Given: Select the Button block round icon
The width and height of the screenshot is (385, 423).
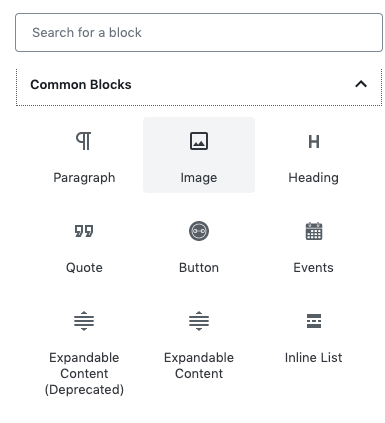Looking at the screenshot, I should 199,231.
